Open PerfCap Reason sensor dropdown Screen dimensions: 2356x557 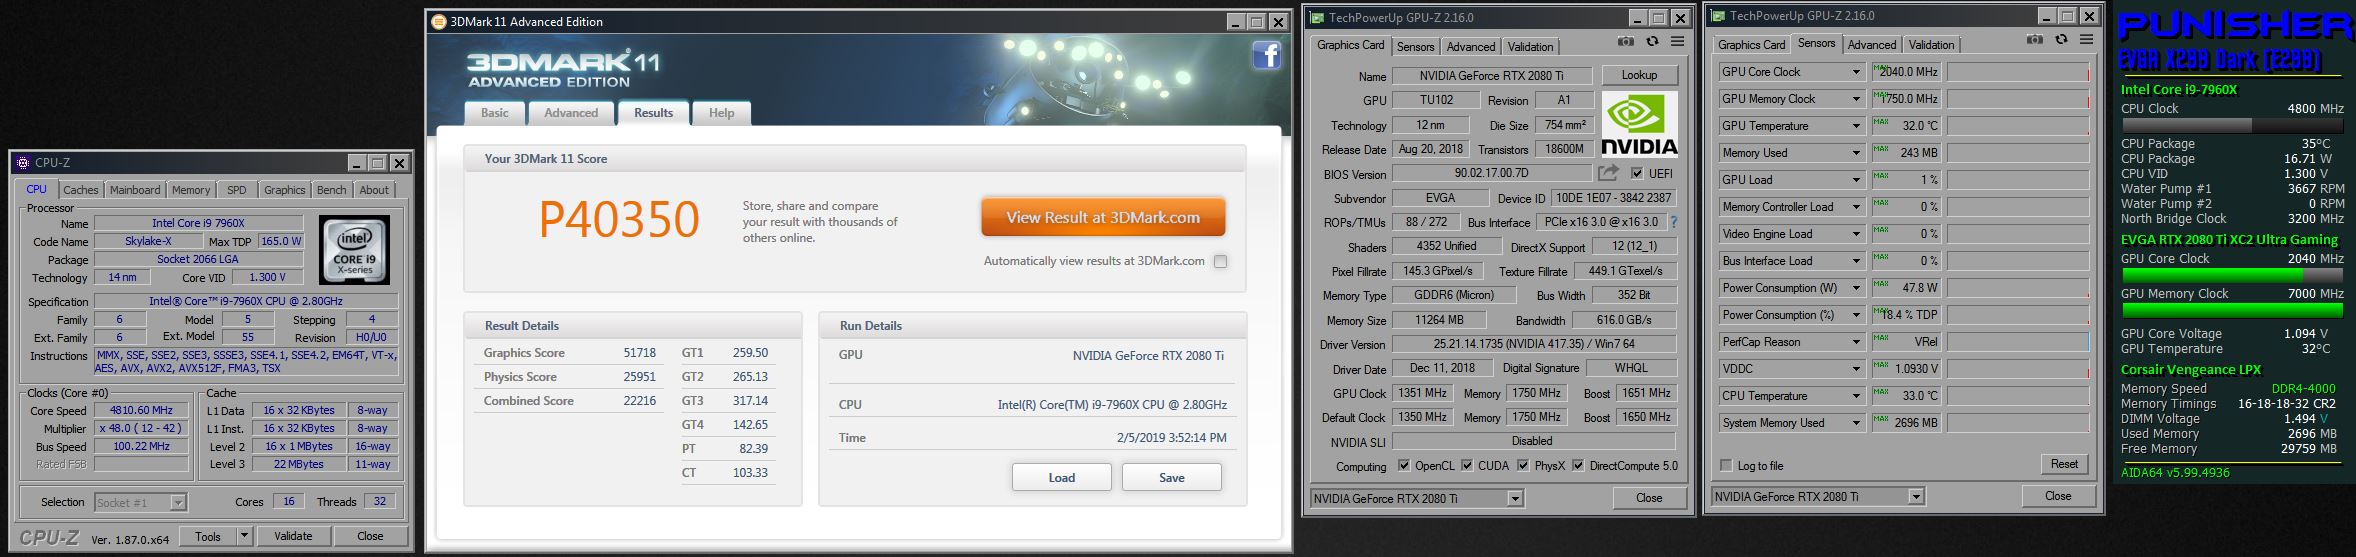pyautogui.click(x=1856, y=342)
